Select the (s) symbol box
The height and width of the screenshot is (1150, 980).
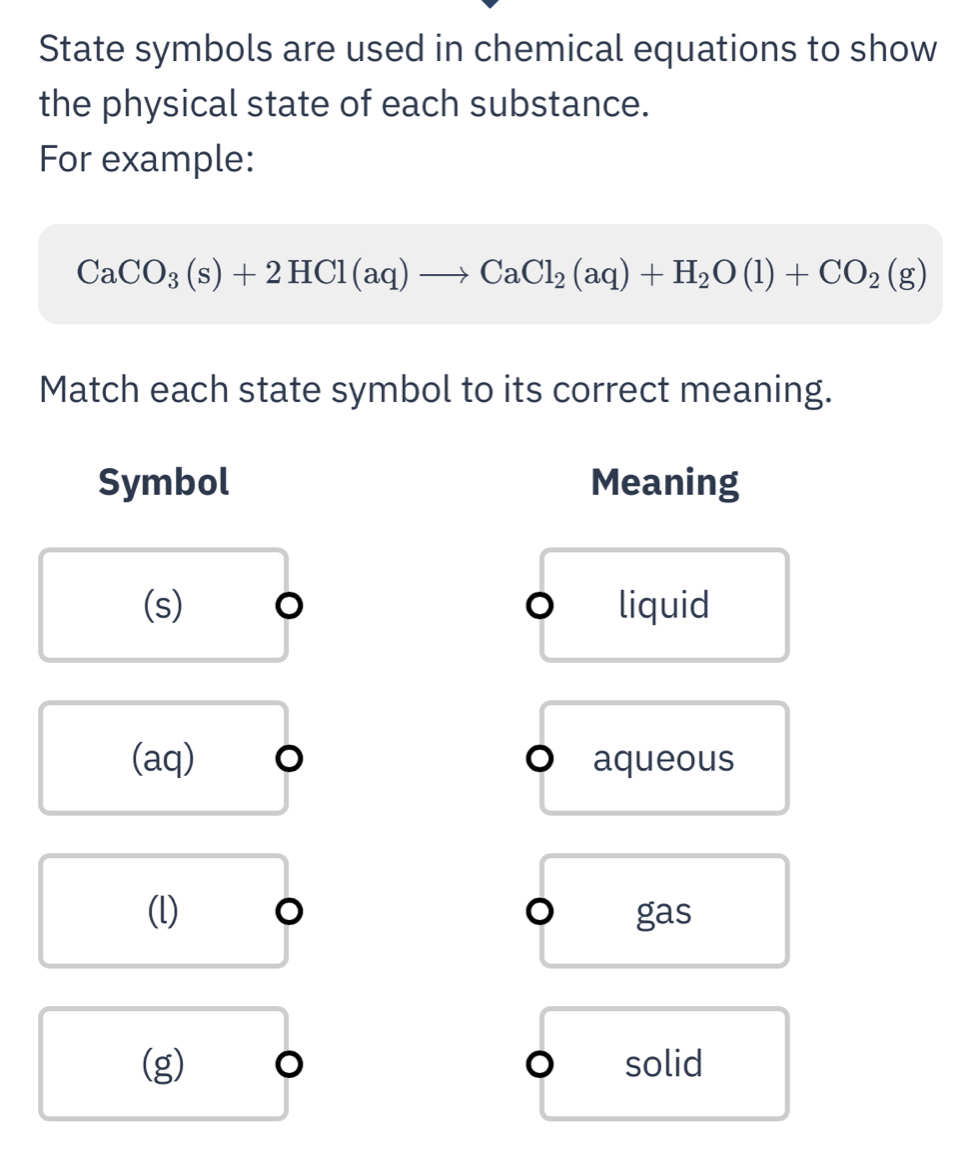coord(163,605)
